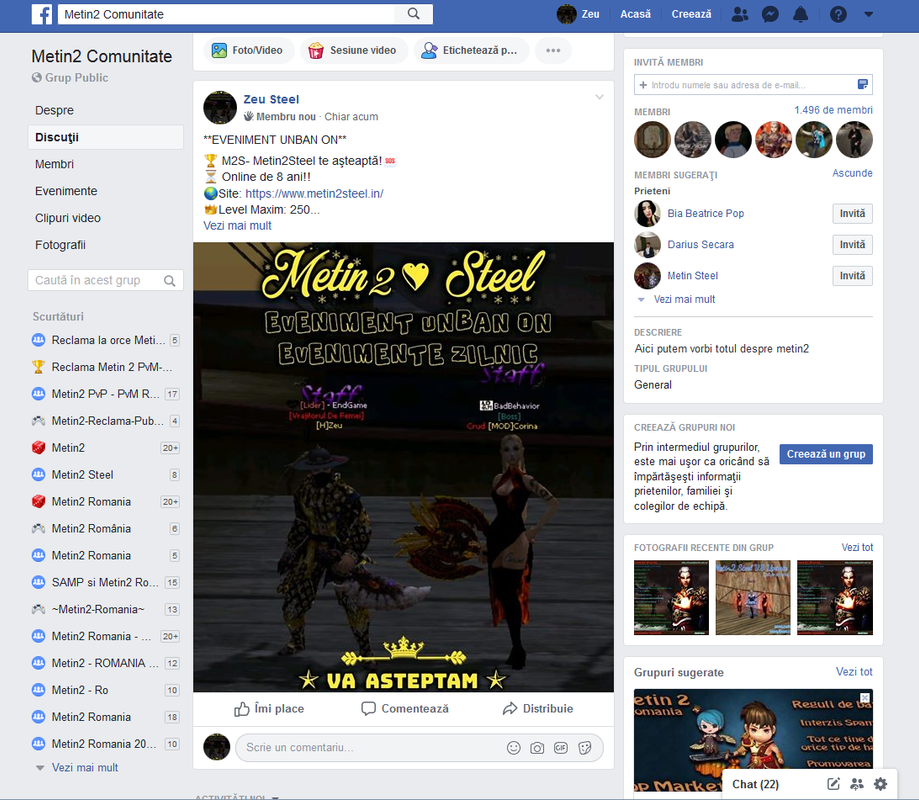Image resolution: width=919 pixels, height=800 pixels.
Task: Insert emoji icon in comment box
Action: 513,748
